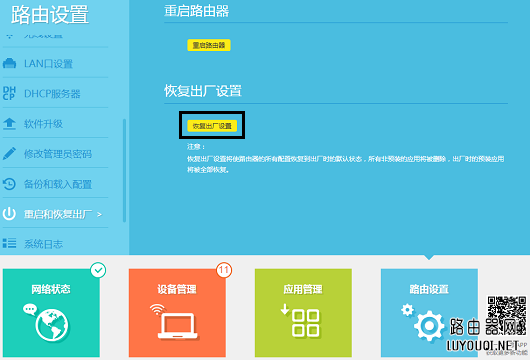Screen dimensions: 530x360
Task: Click the globe icon in 网络状态 tile
Action: [x=52, y=325]
